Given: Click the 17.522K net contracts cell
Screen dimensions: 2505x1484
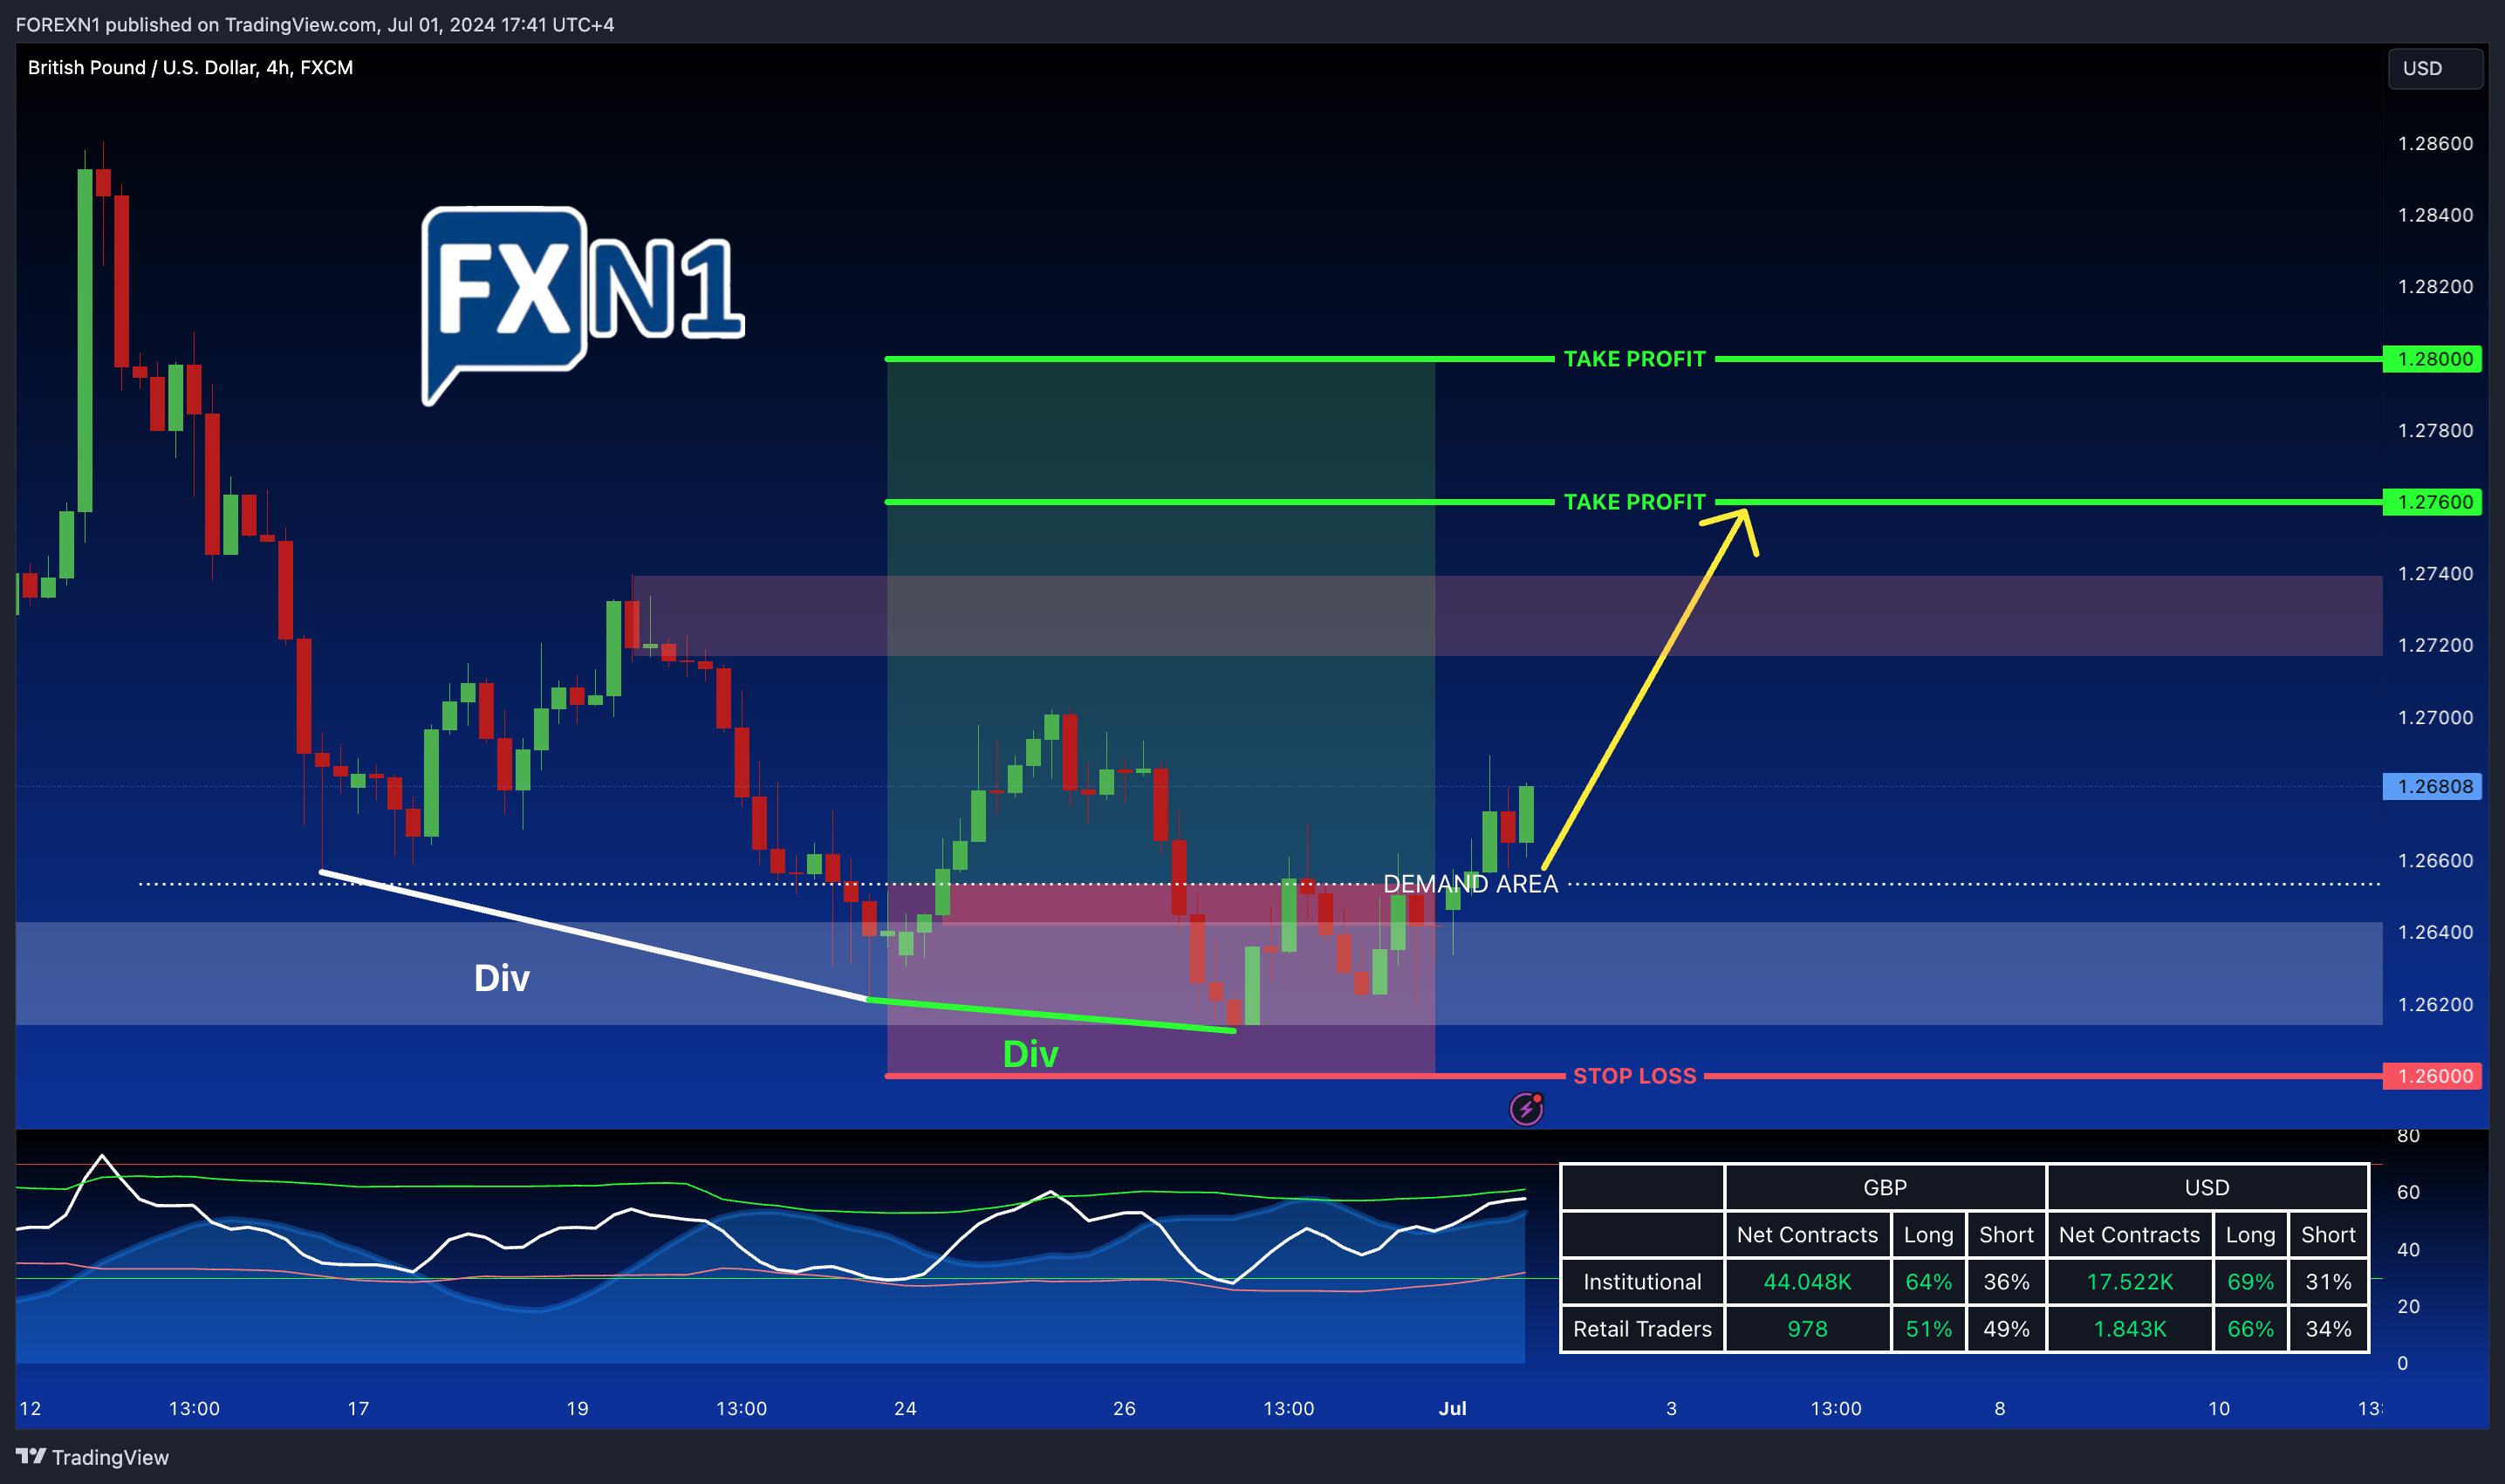Looking at the screenshot, I should (x=2130, y=1282).
